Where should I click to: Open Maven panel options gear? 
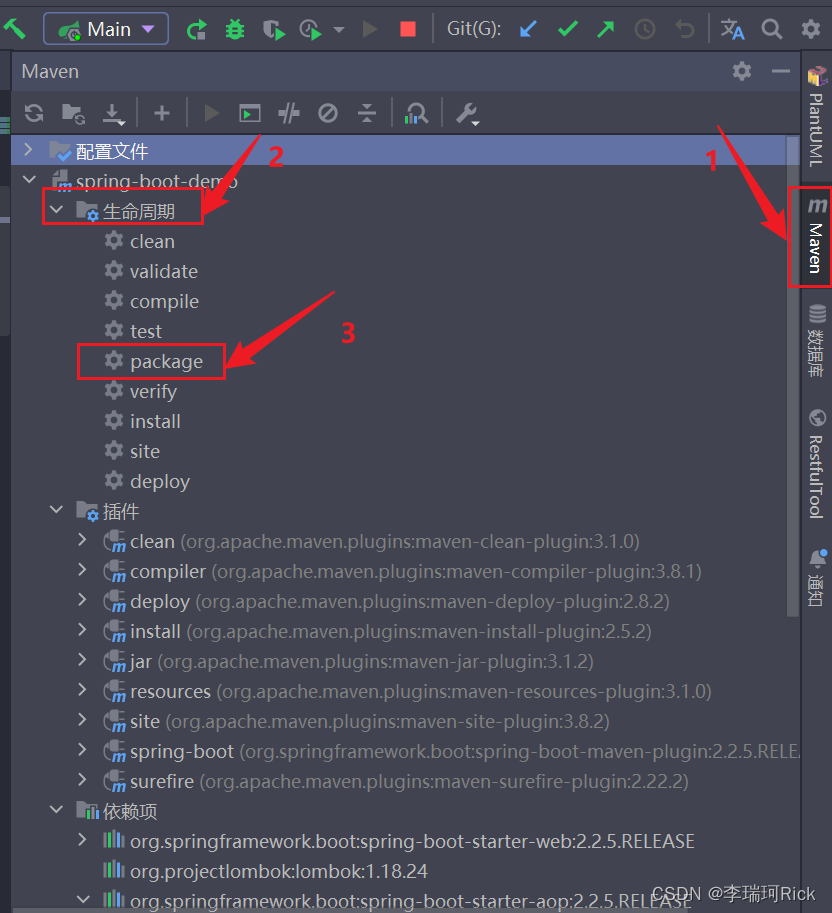pyautogui.click(x=742, y=71)
